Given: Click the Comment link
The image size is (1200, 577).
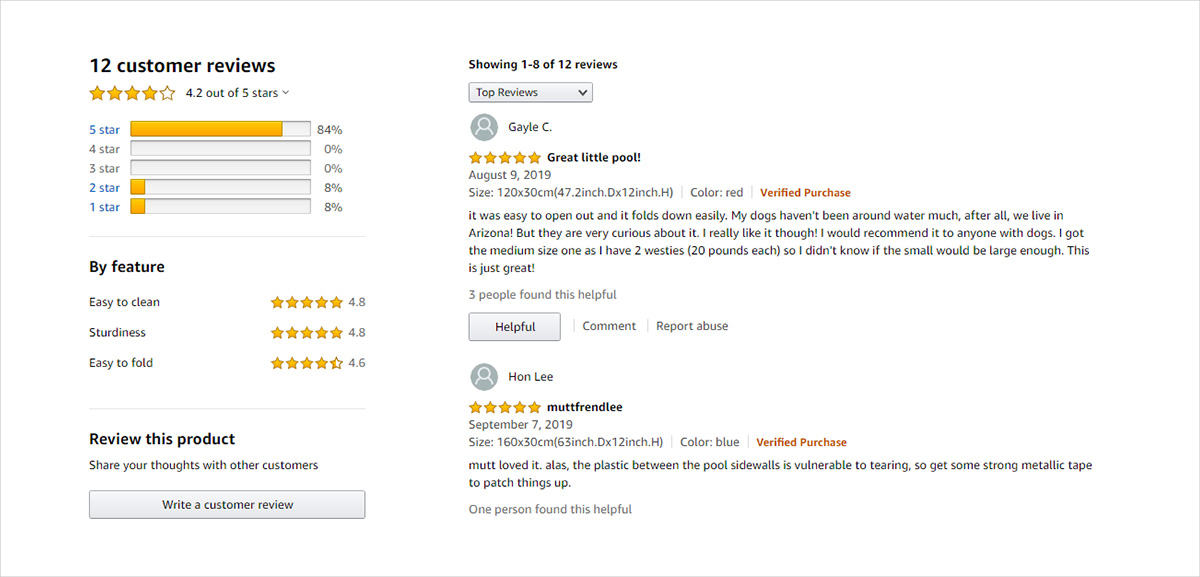Looking at the screenshot, I should click(609, 326).
